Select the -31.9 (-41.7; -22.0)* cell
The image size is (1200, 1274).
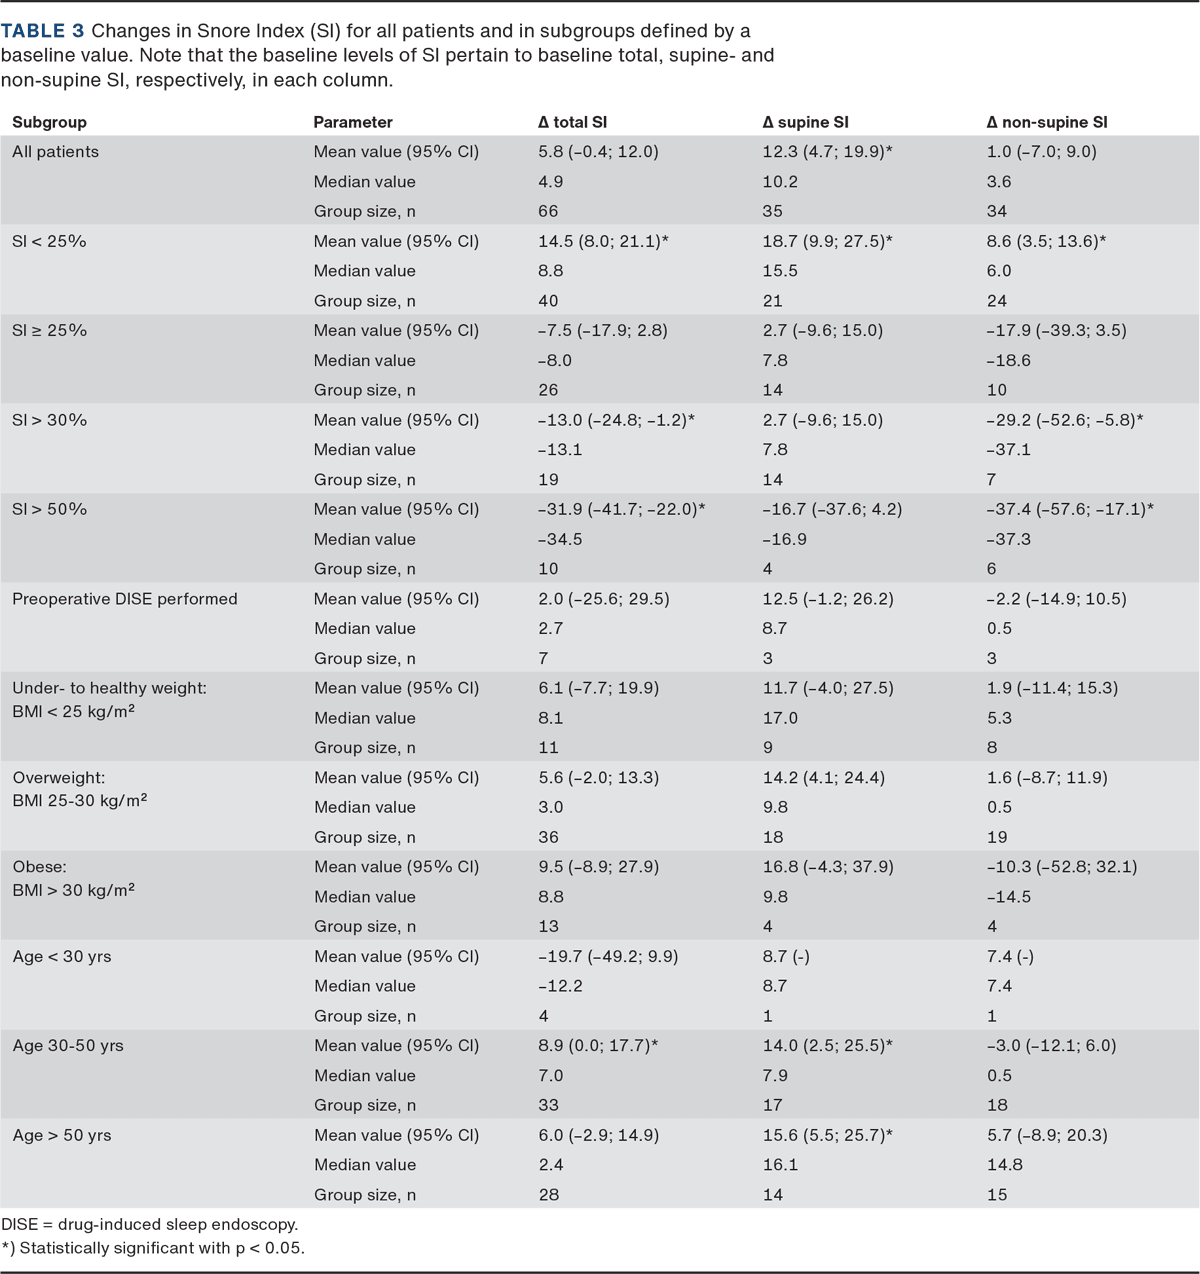[621, 509]
